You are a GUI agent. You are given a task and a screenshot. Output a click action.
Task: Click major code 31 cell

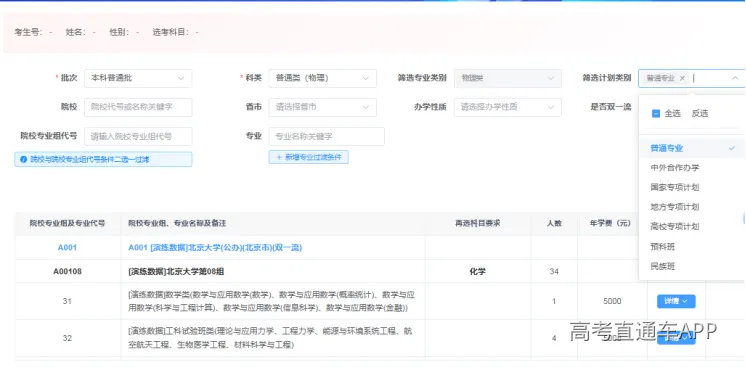click(x=67, y=301)
